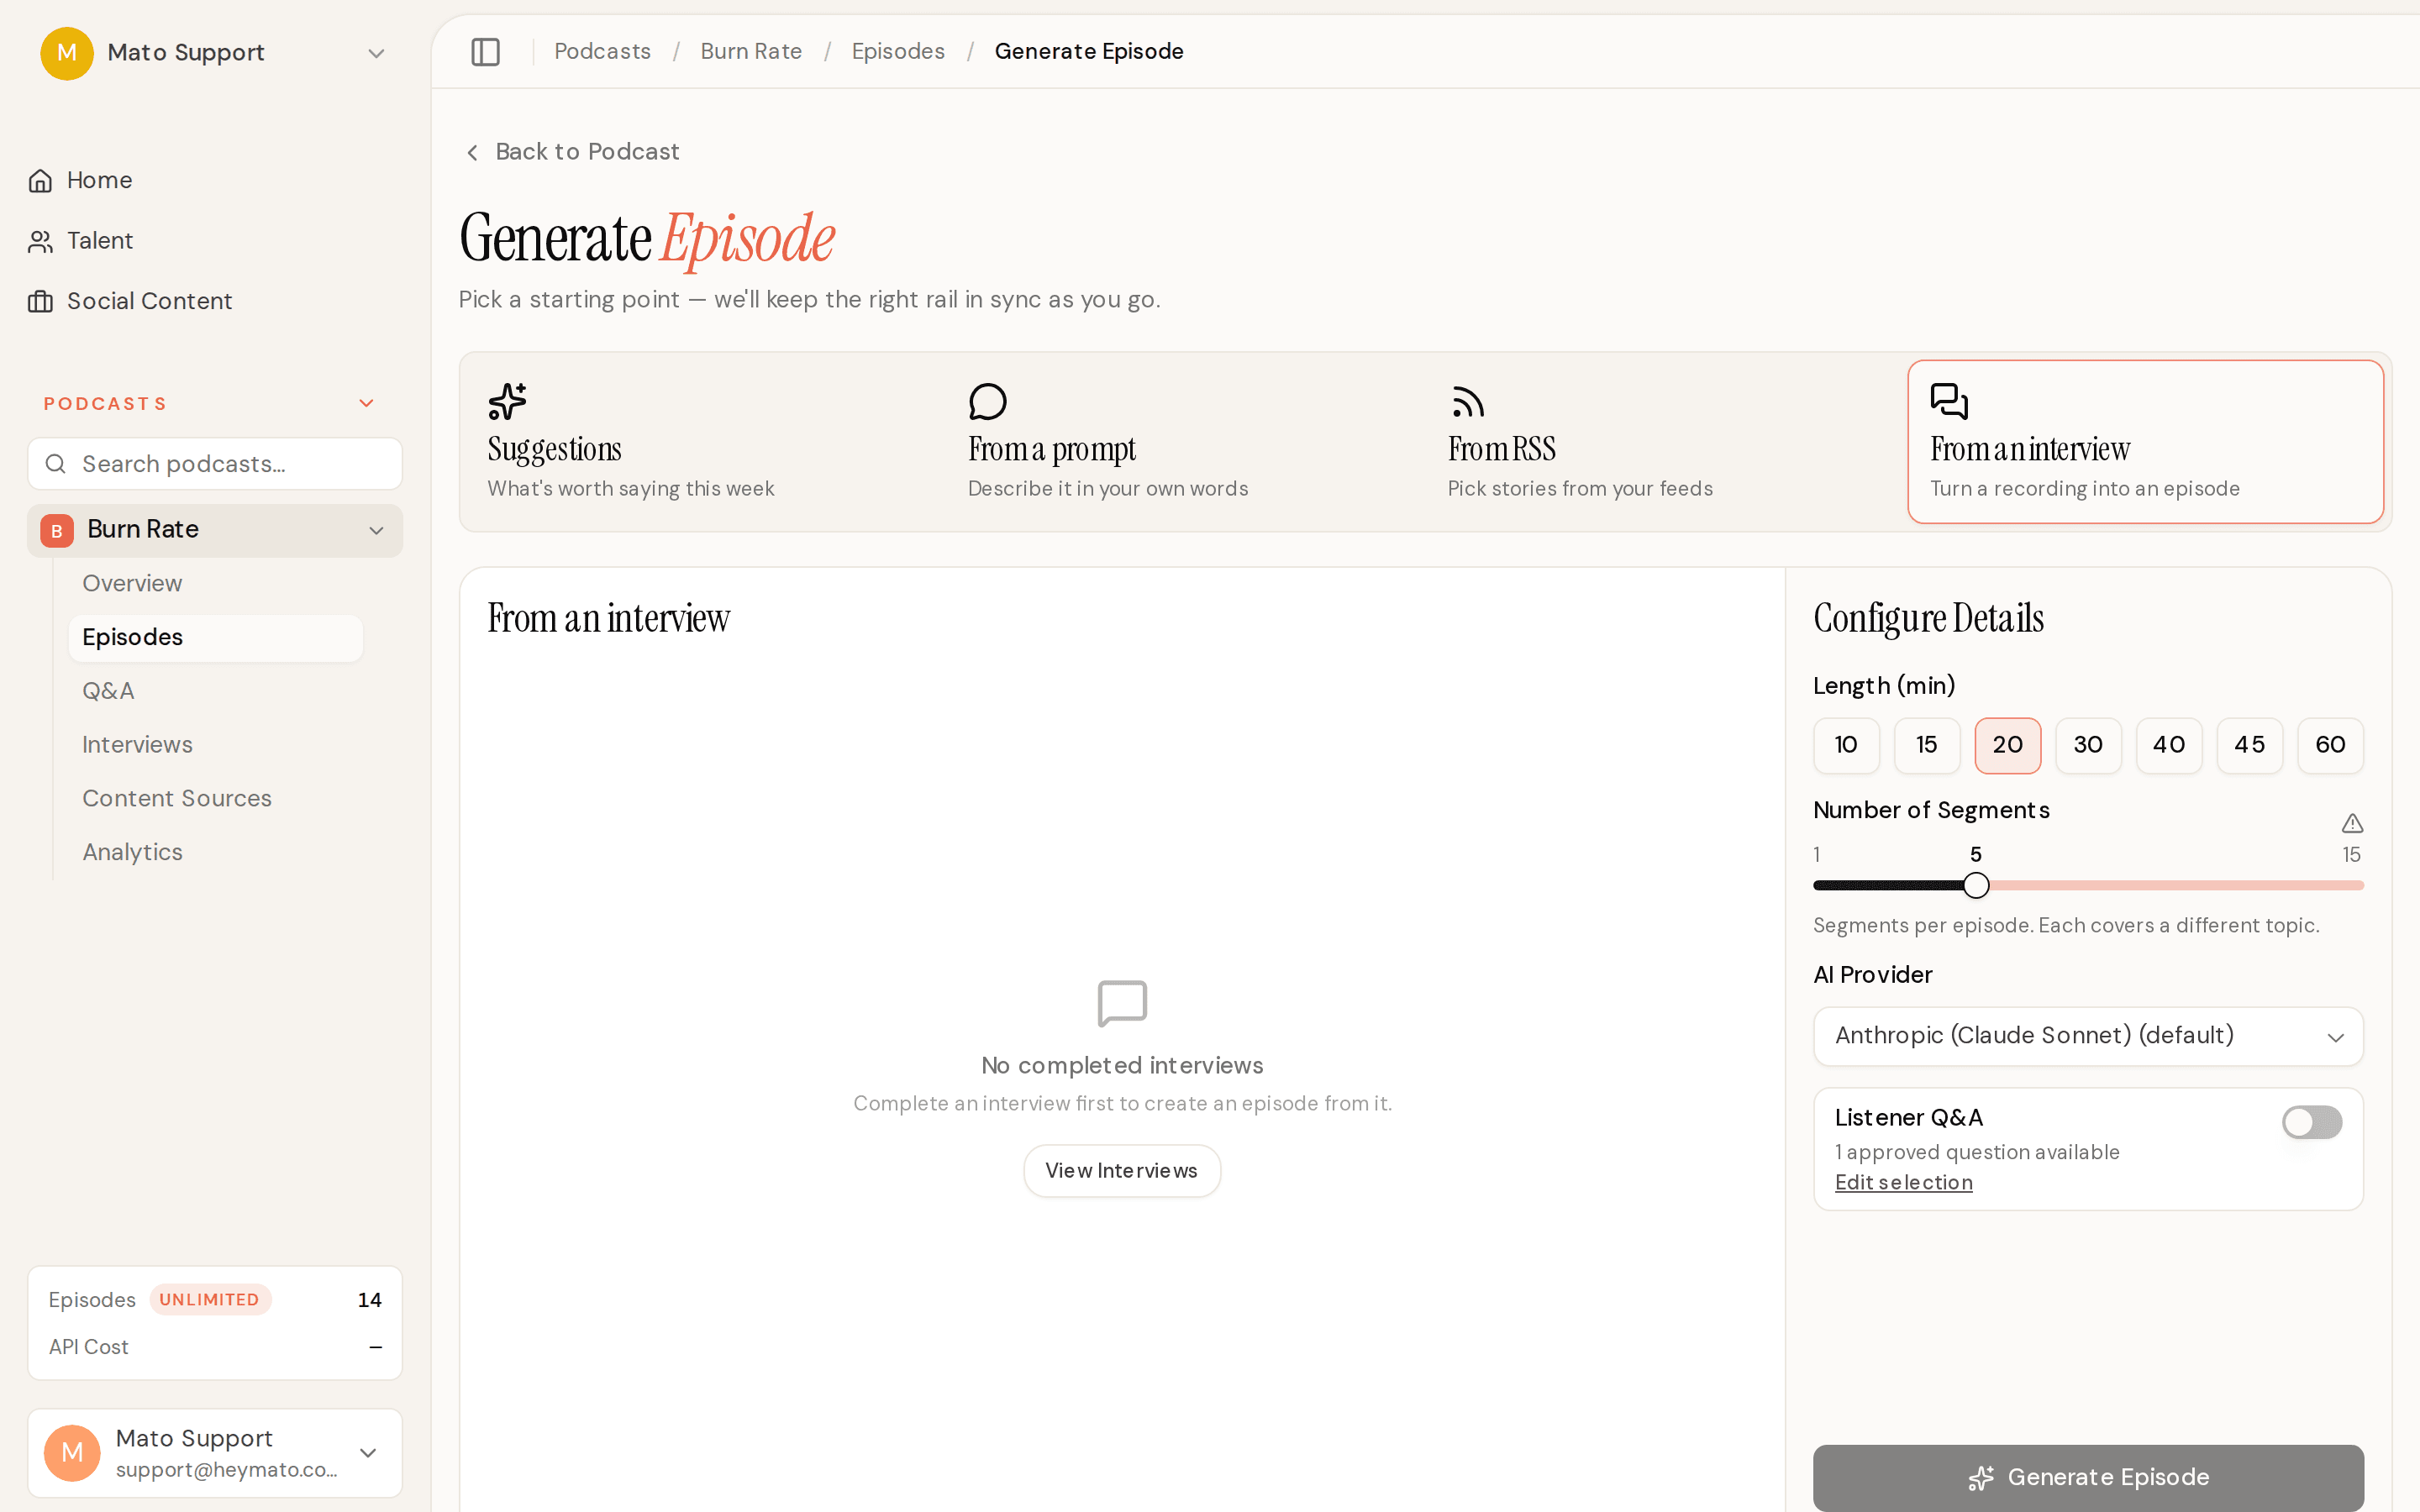Expand the Mato Support workspace switcher
Image resolution: width=2420 pixels, height=1512 pixels.
point(376,53)
